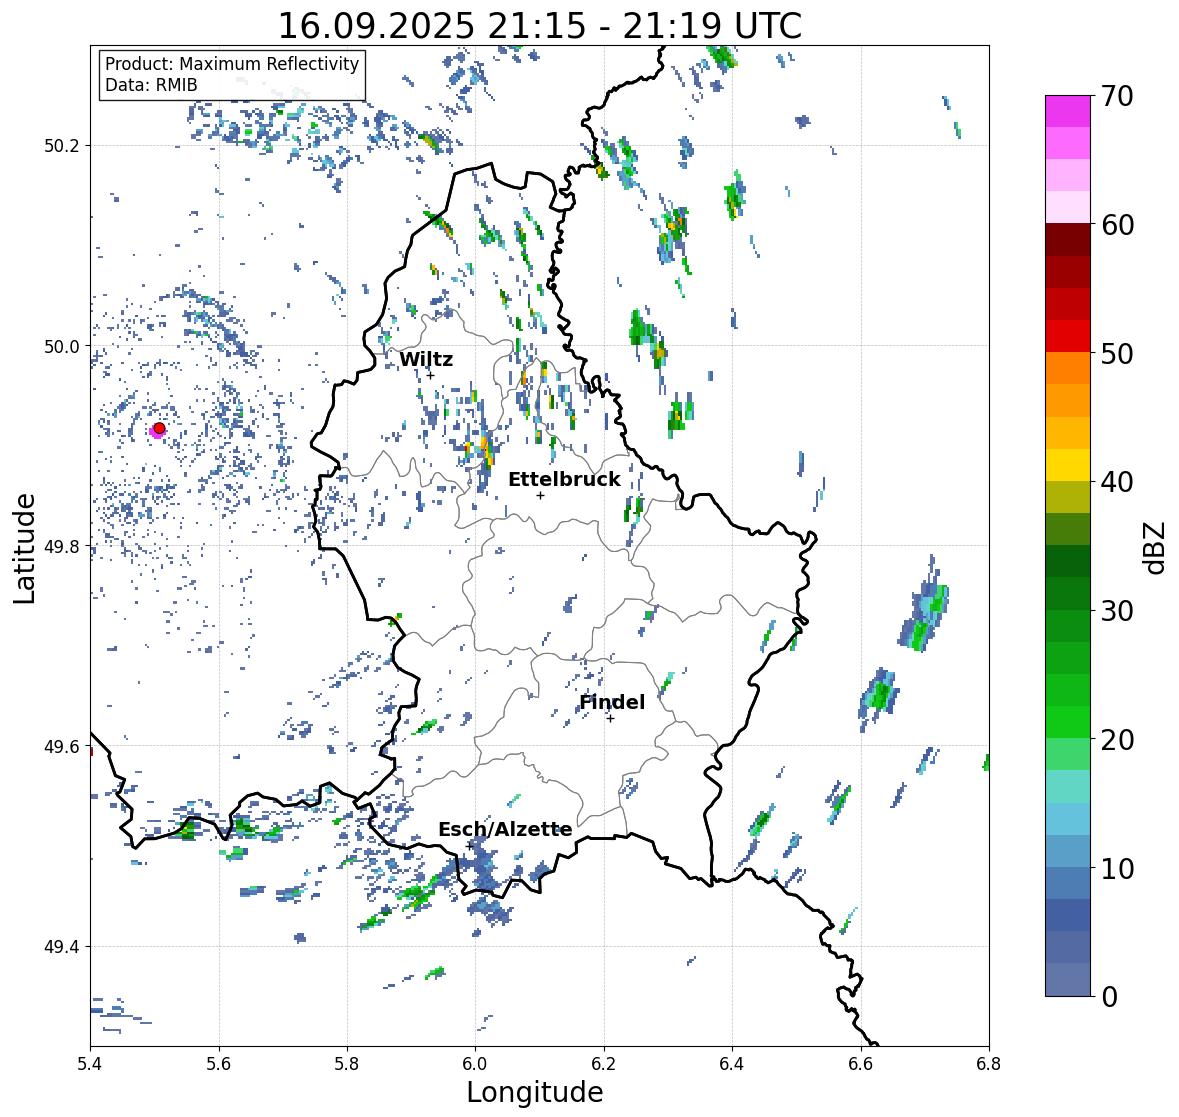
Task: Click the colorbar tick label 30
Action: [x=1117, y=611]
